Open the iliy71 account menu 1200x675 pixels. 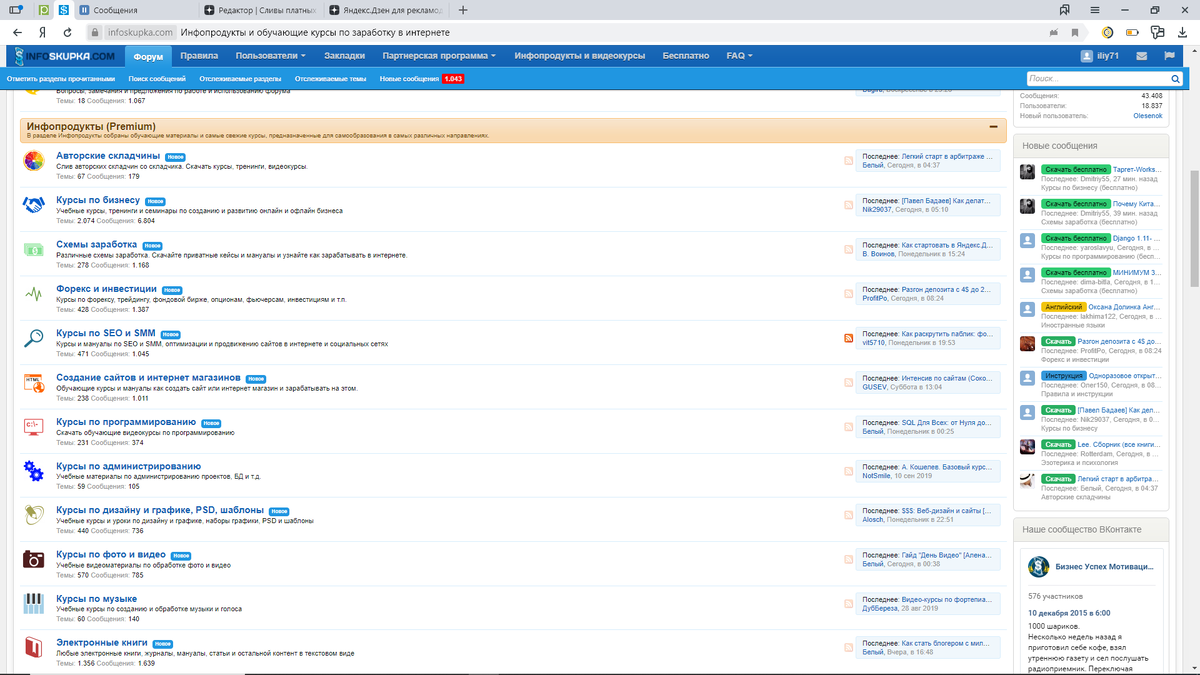(x=1102, y=56)
